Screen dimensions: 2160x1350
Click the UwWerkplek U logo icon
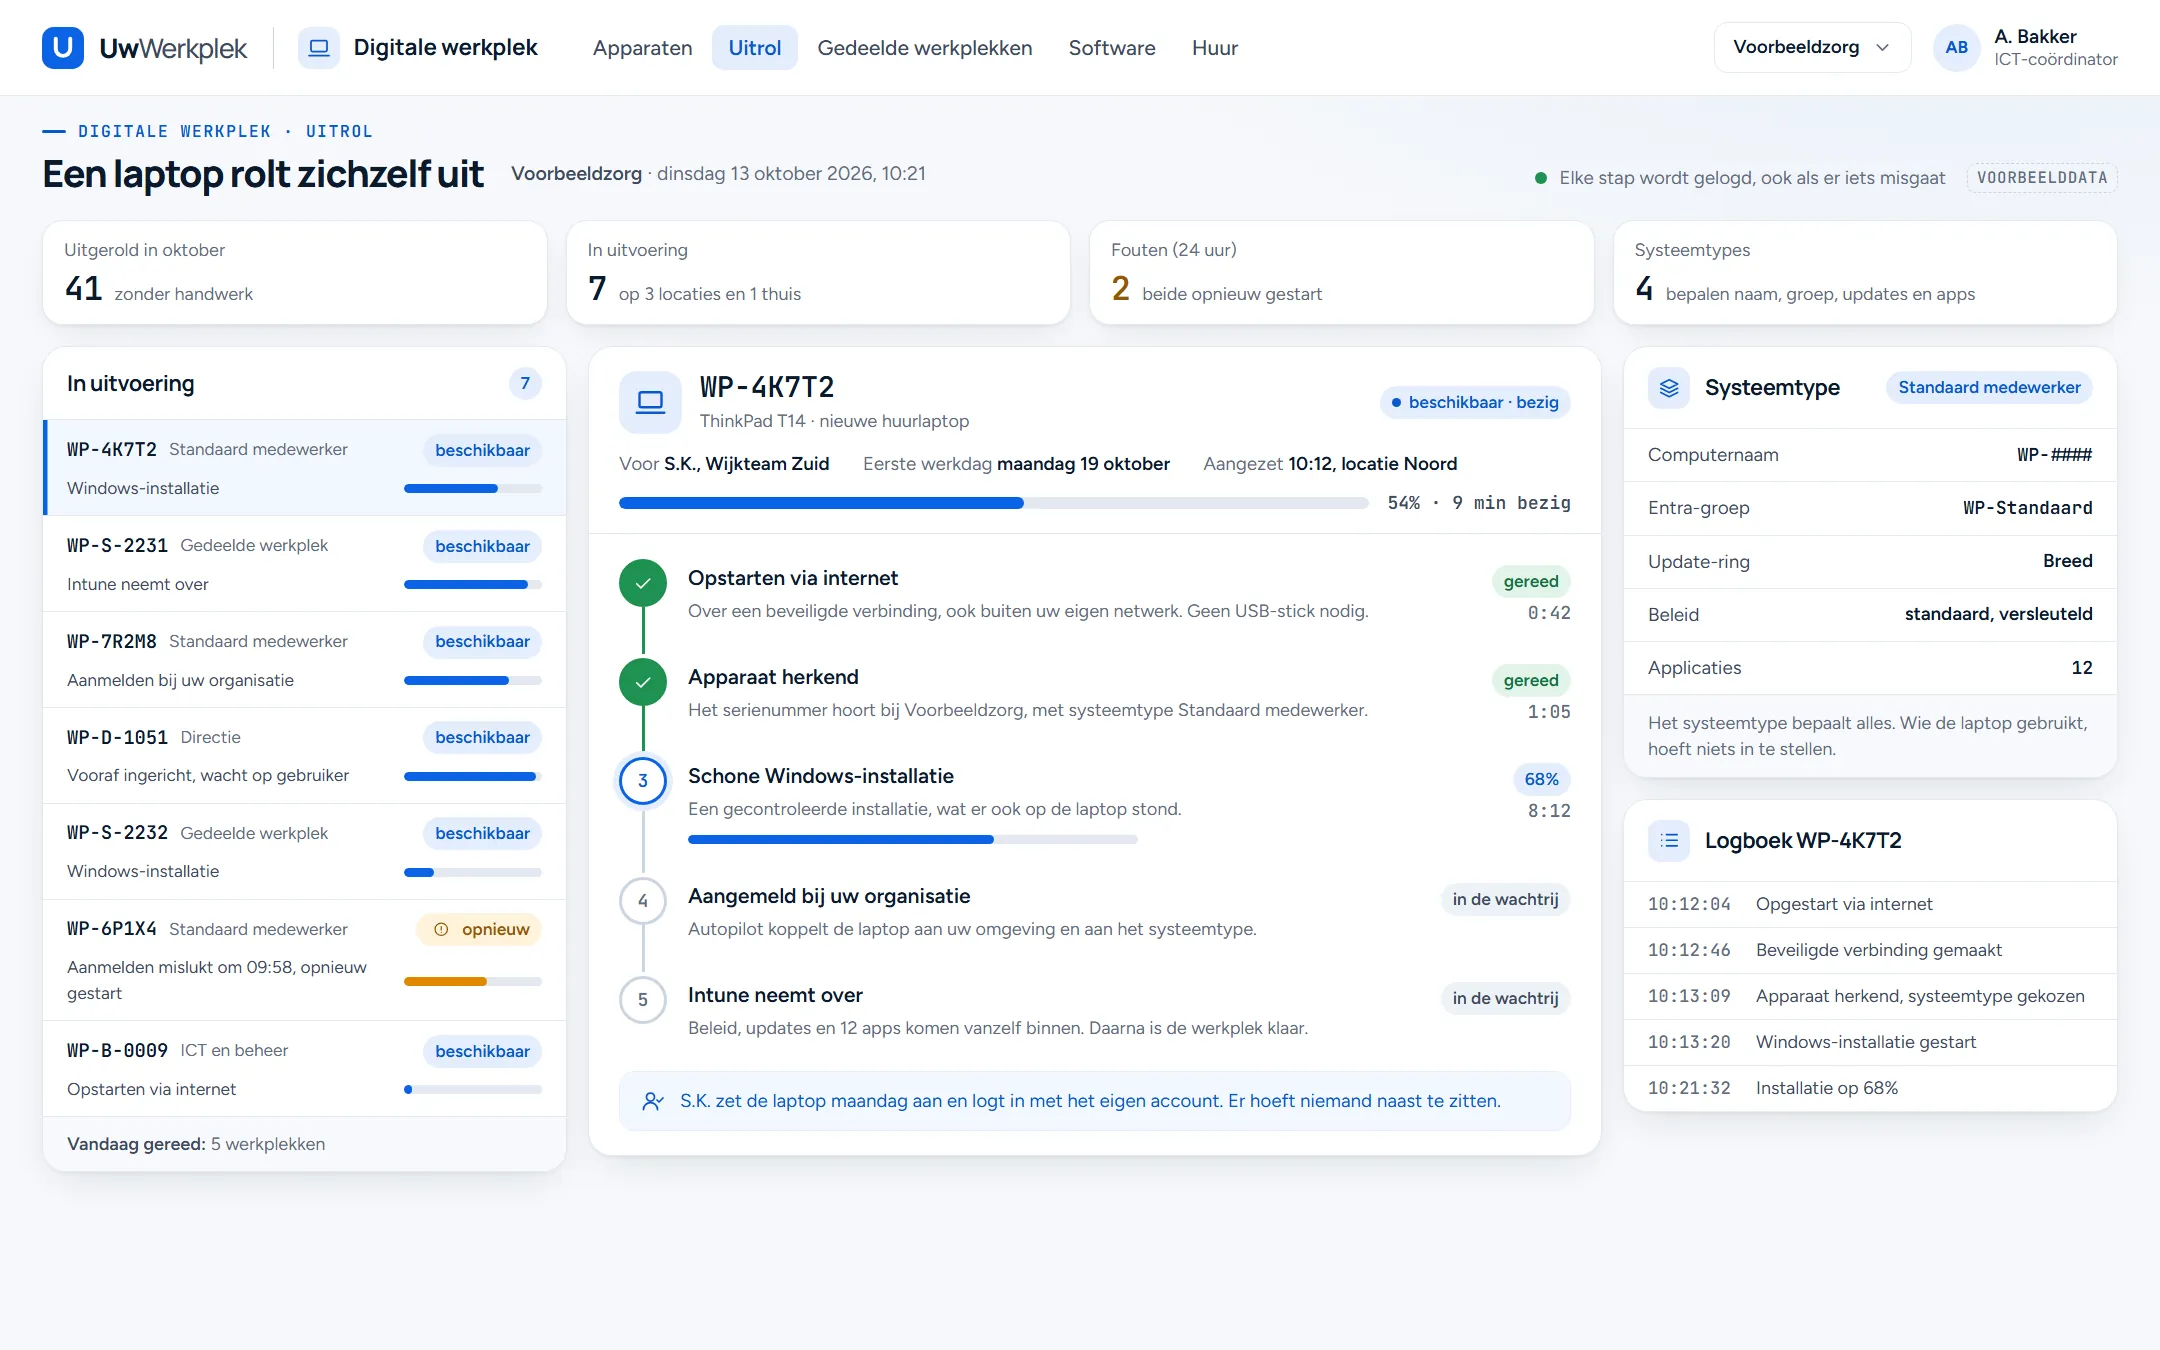[62, 48]
